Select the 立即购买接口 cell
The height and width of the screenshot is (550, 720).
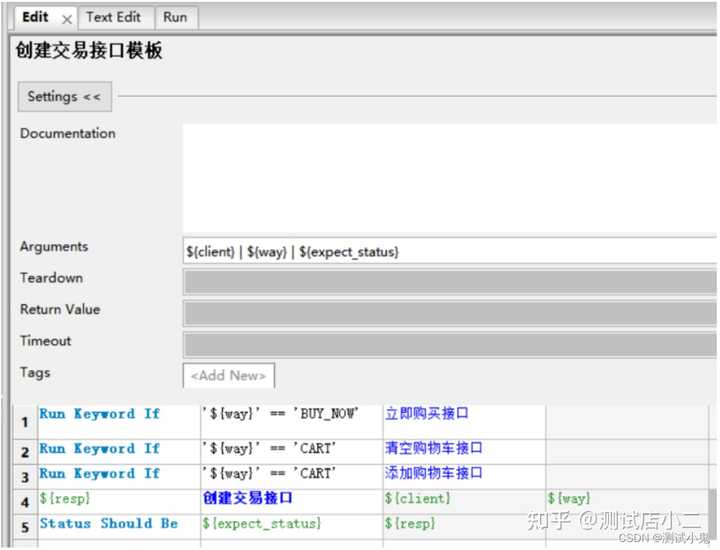464,421
